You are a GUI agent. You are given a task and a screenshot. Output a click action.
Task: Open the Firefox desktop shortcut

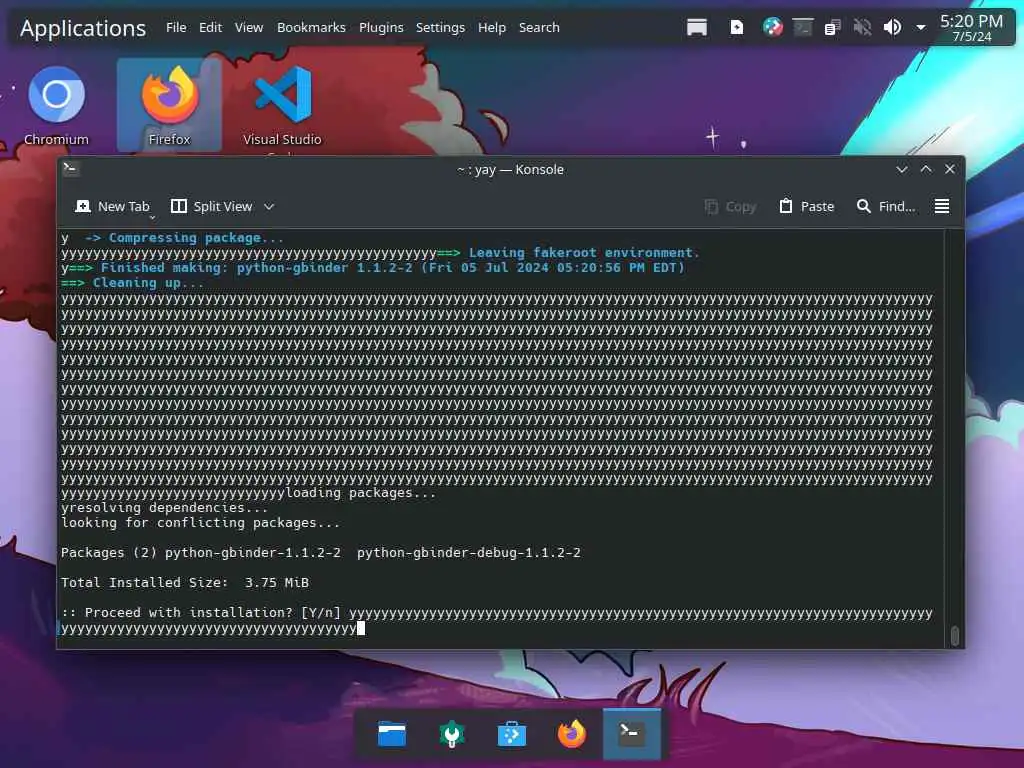[x=169, y=106]
